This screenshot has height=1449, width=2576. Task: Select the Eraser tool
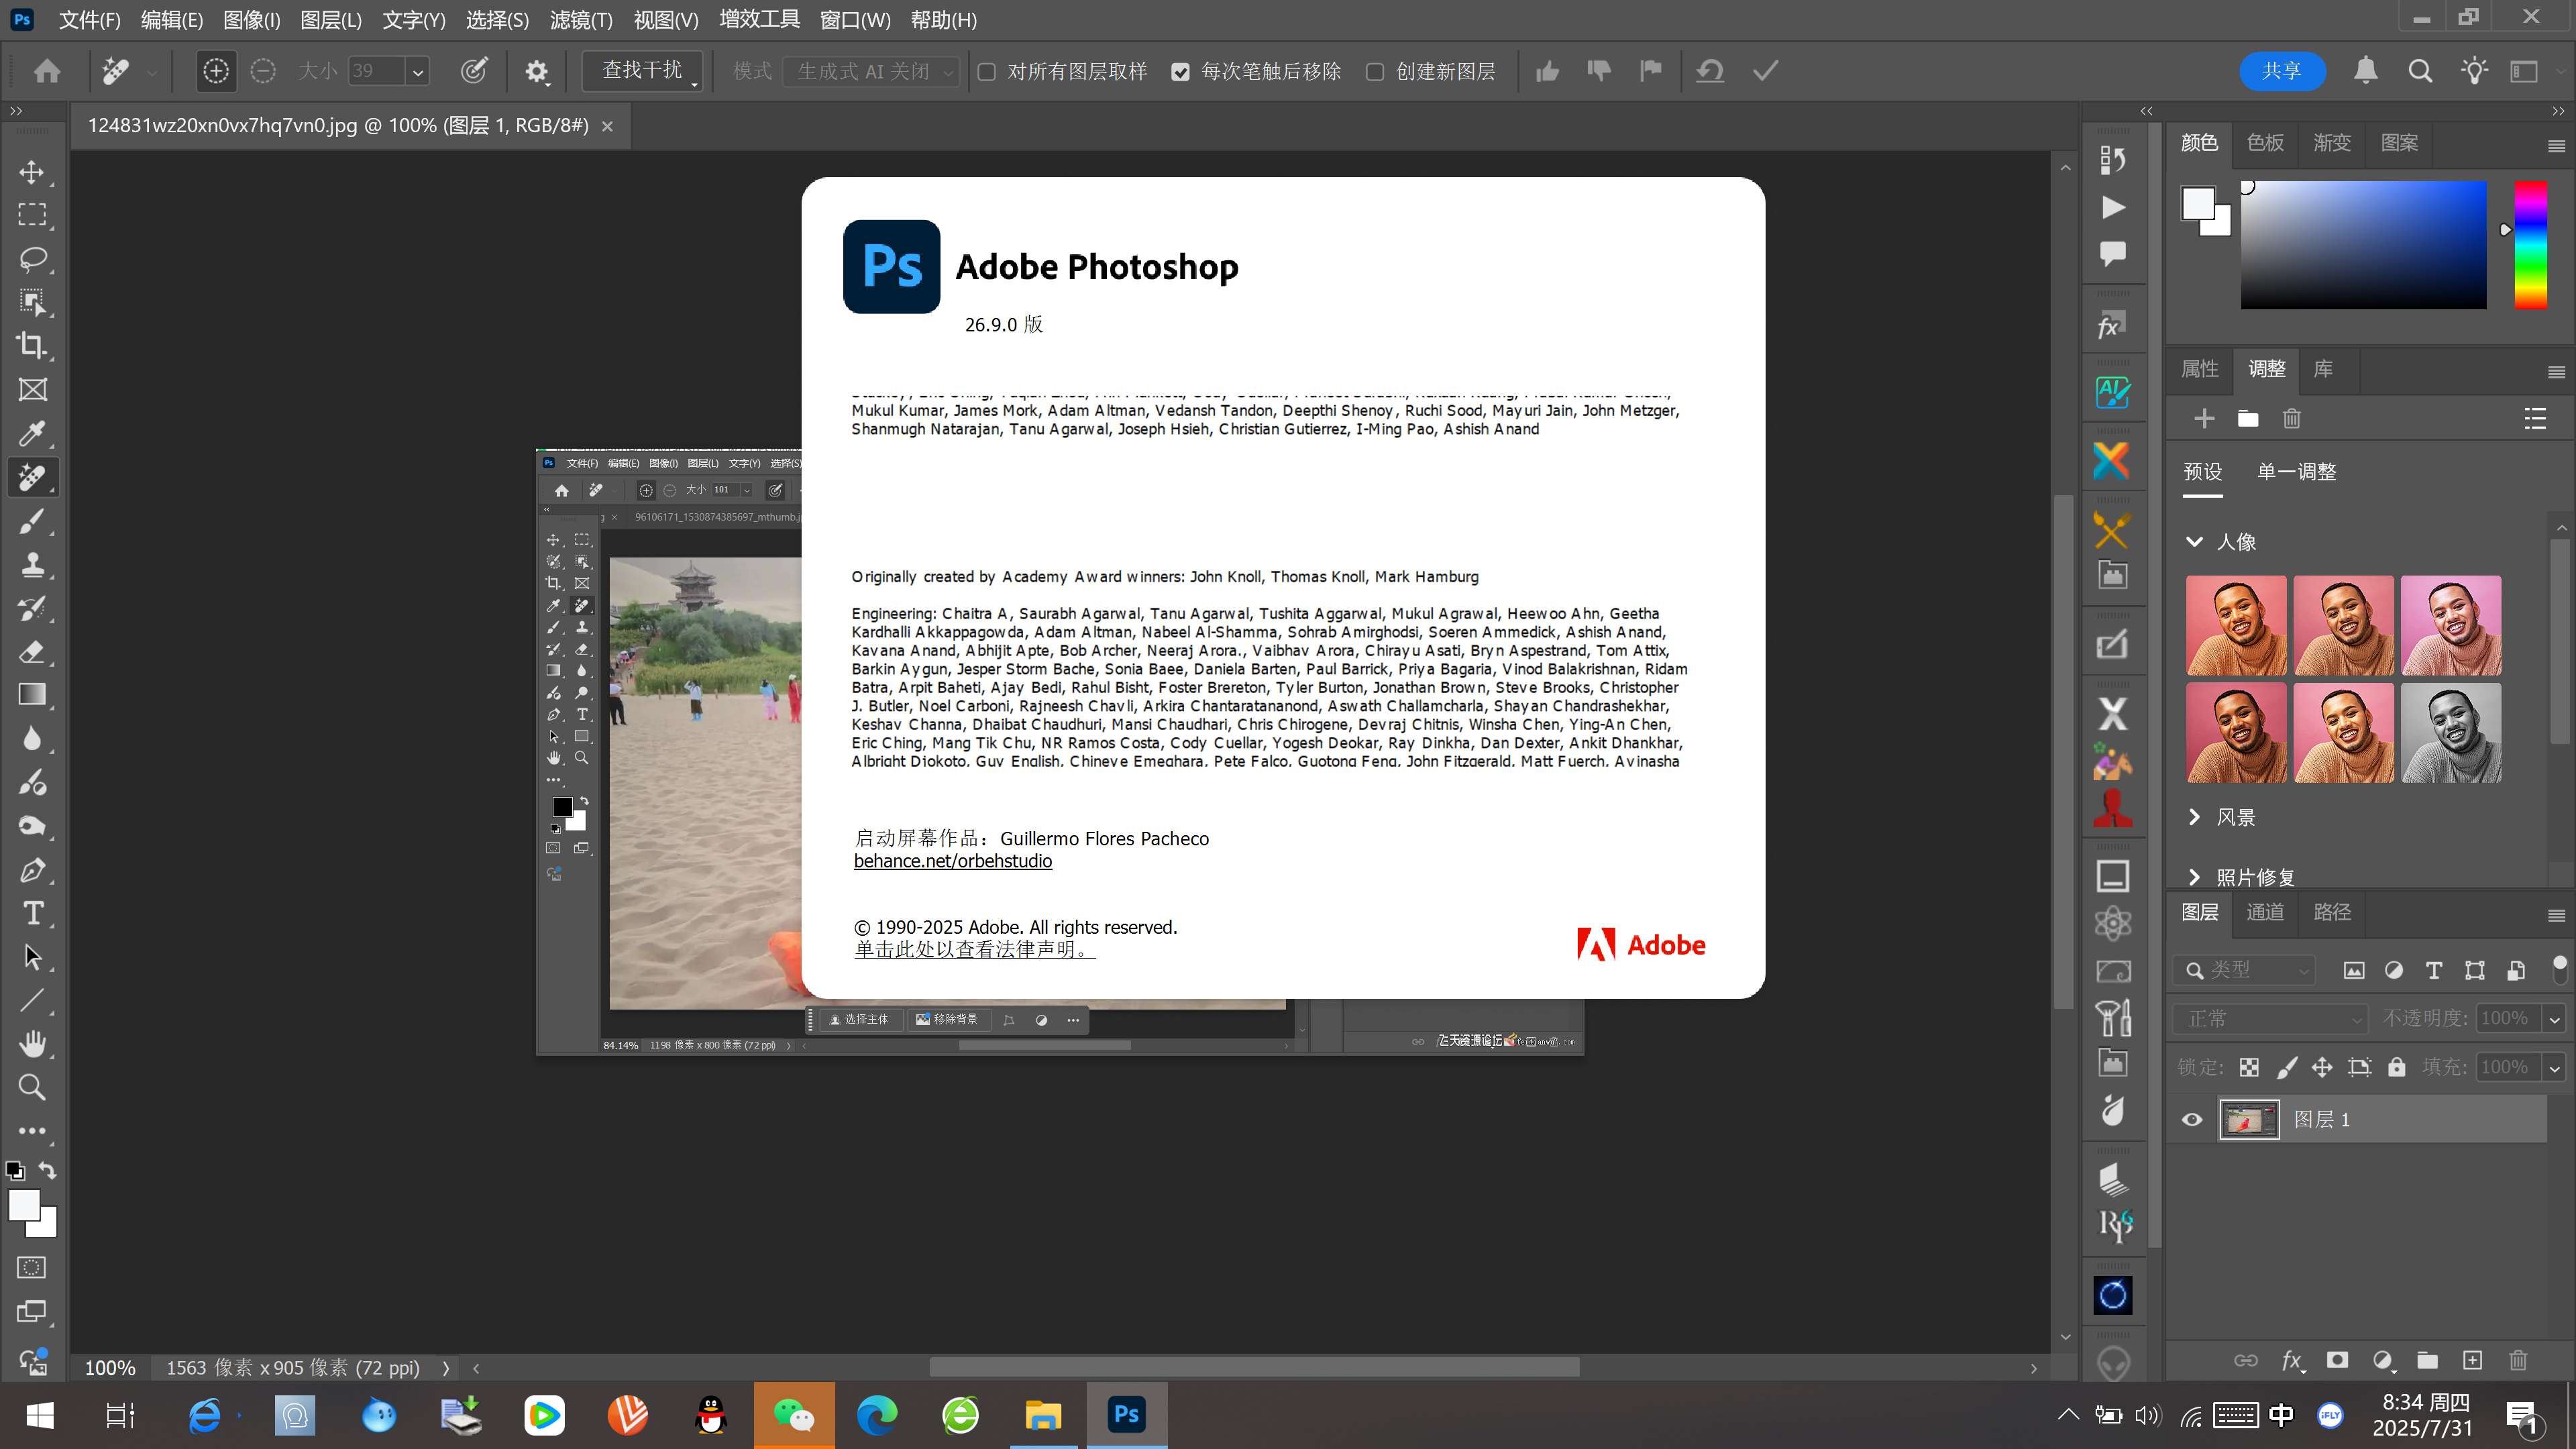(32, 652)
